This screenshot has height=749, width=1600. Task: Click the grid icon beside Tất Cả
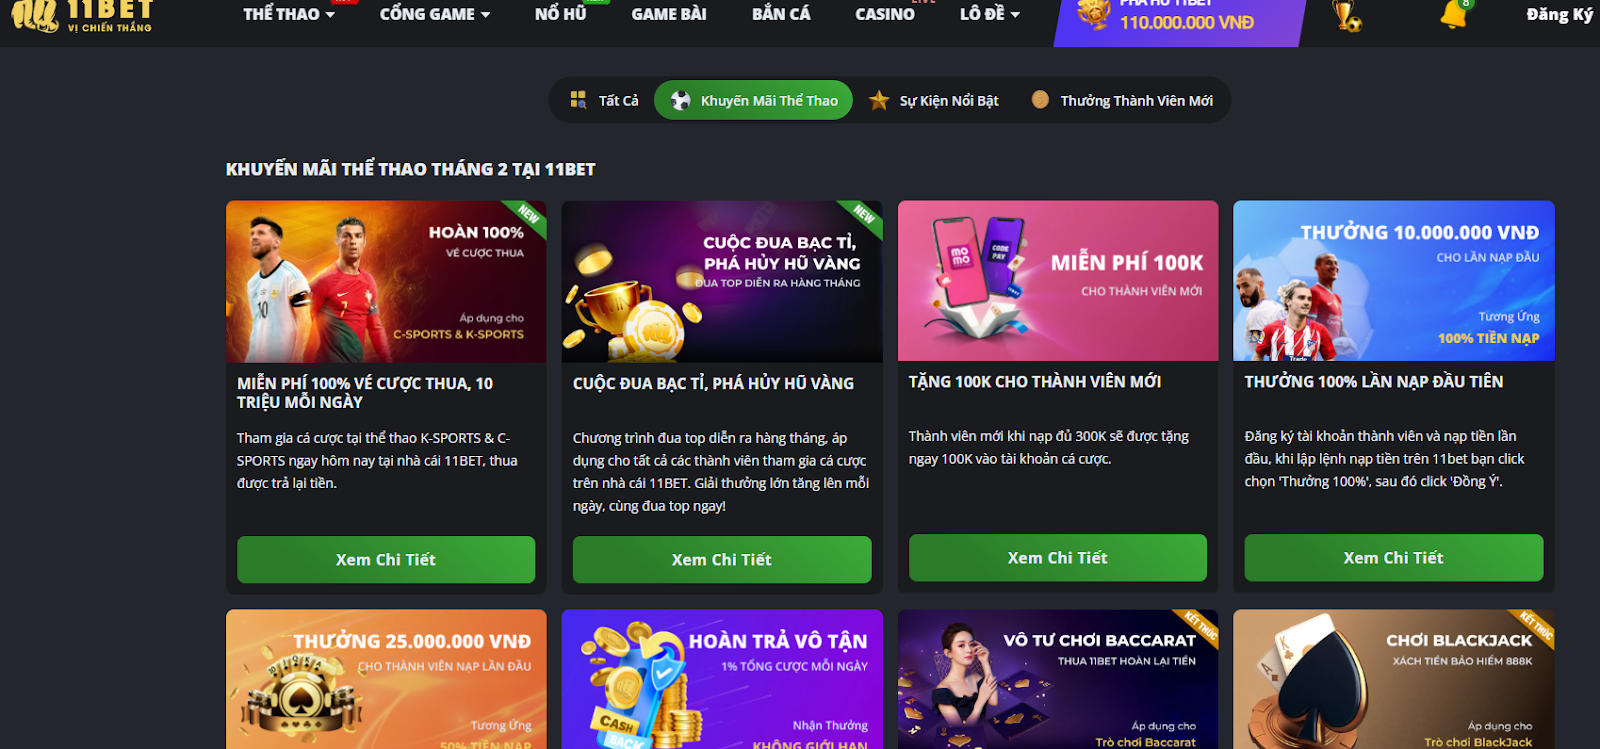[x=578, y=100]
